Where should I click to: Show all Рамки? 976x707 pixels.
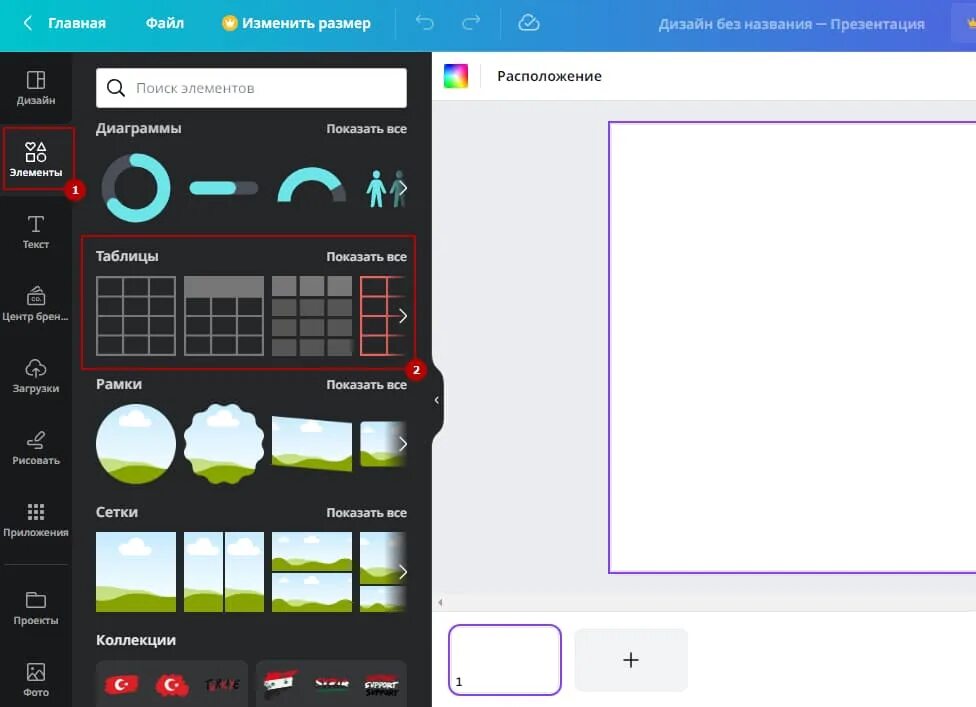[367, 385]
